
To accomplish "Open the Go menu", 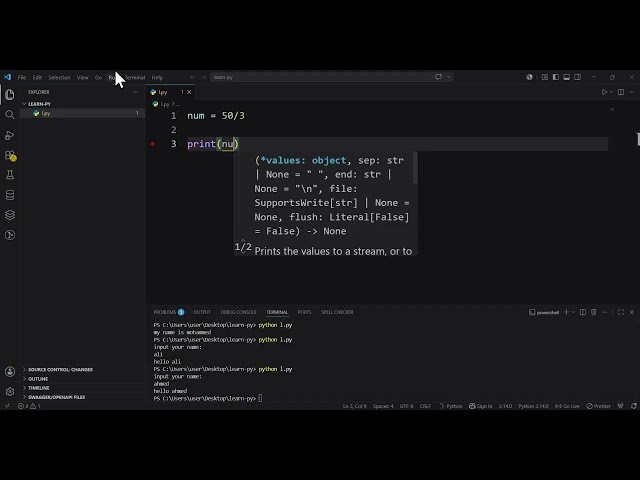I will coord(98,78).
